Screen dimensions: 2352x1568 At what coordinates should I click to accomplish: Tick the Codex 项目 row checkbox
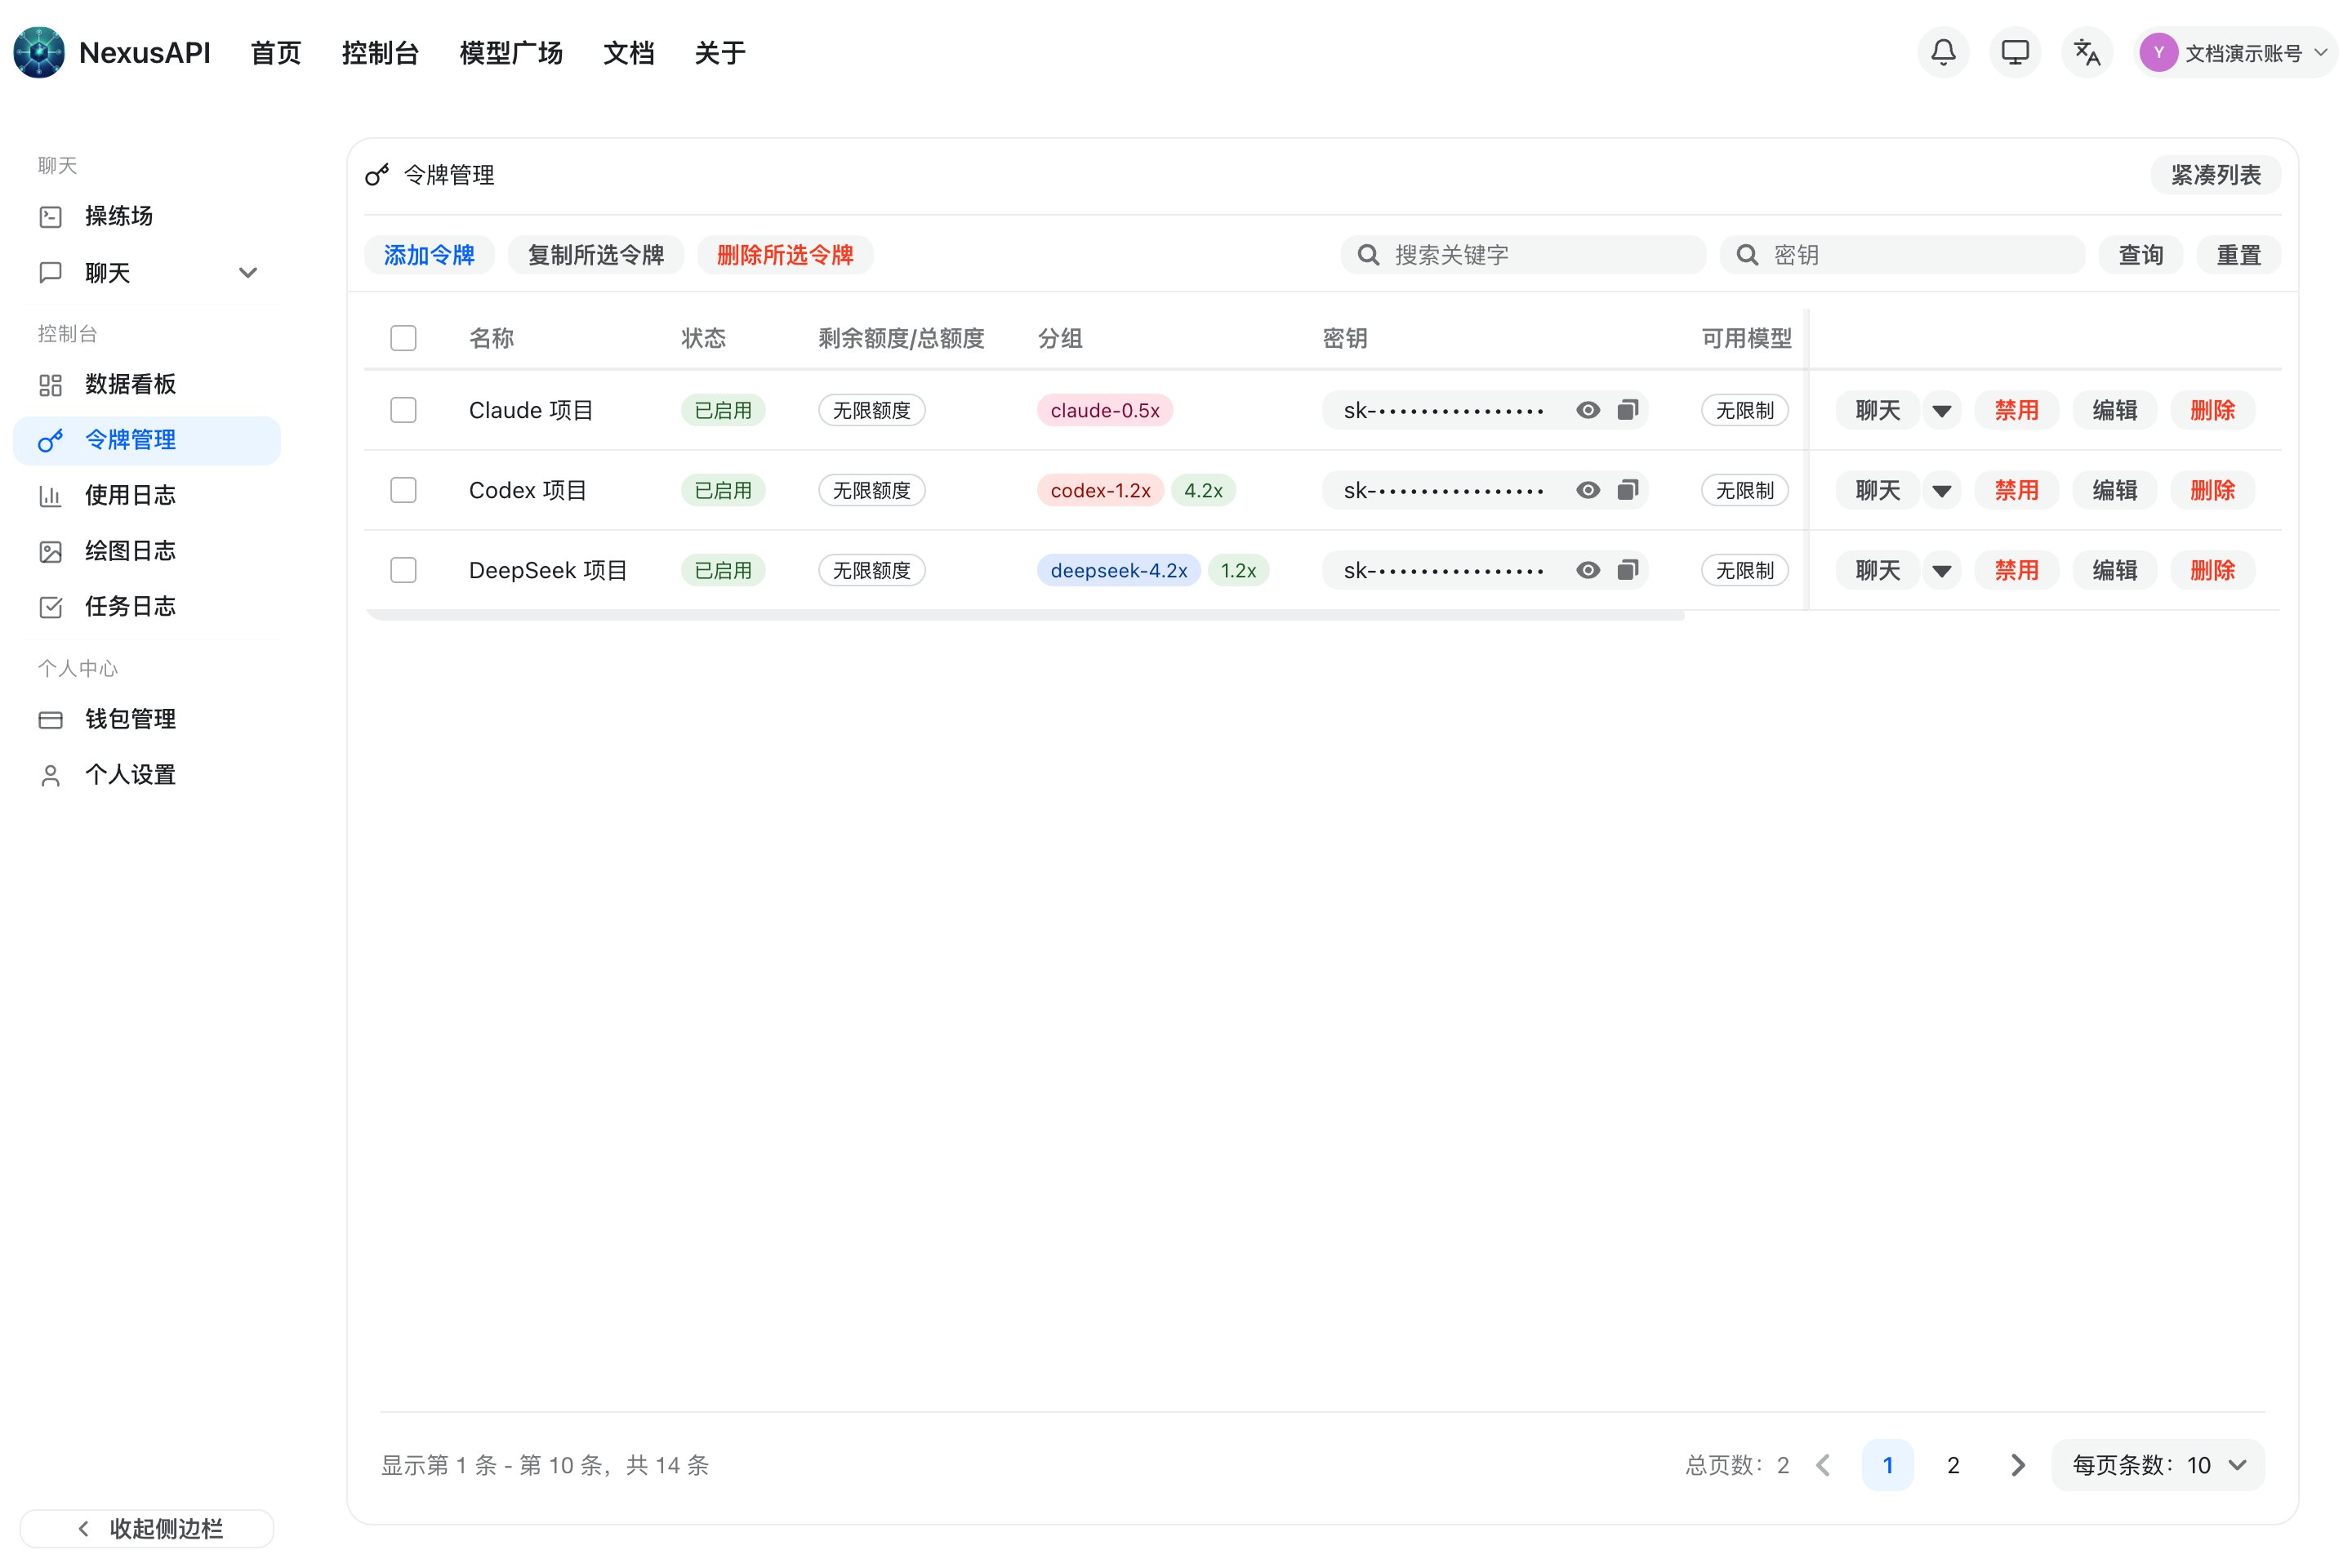[x=403, y=490]
